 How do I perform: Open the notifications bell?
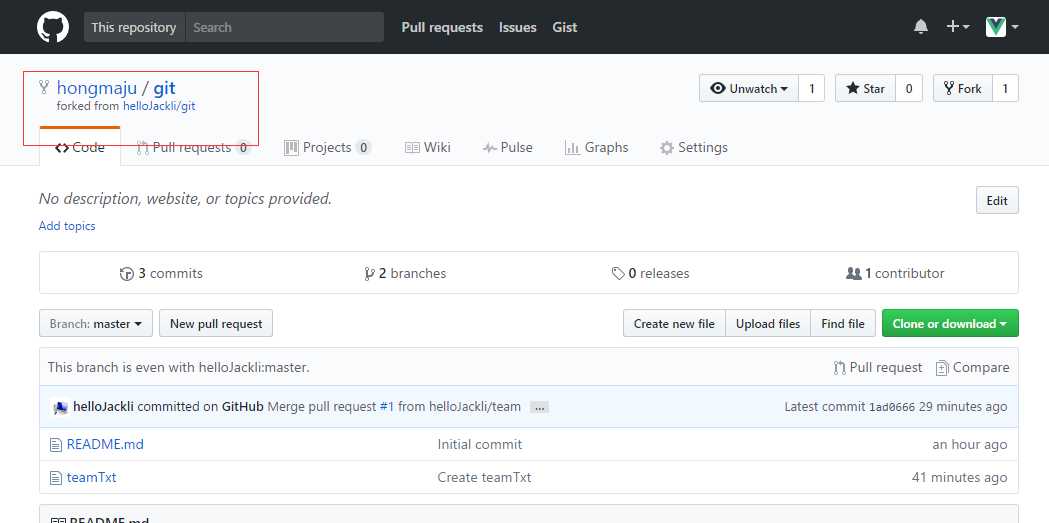tap(921, 27)
